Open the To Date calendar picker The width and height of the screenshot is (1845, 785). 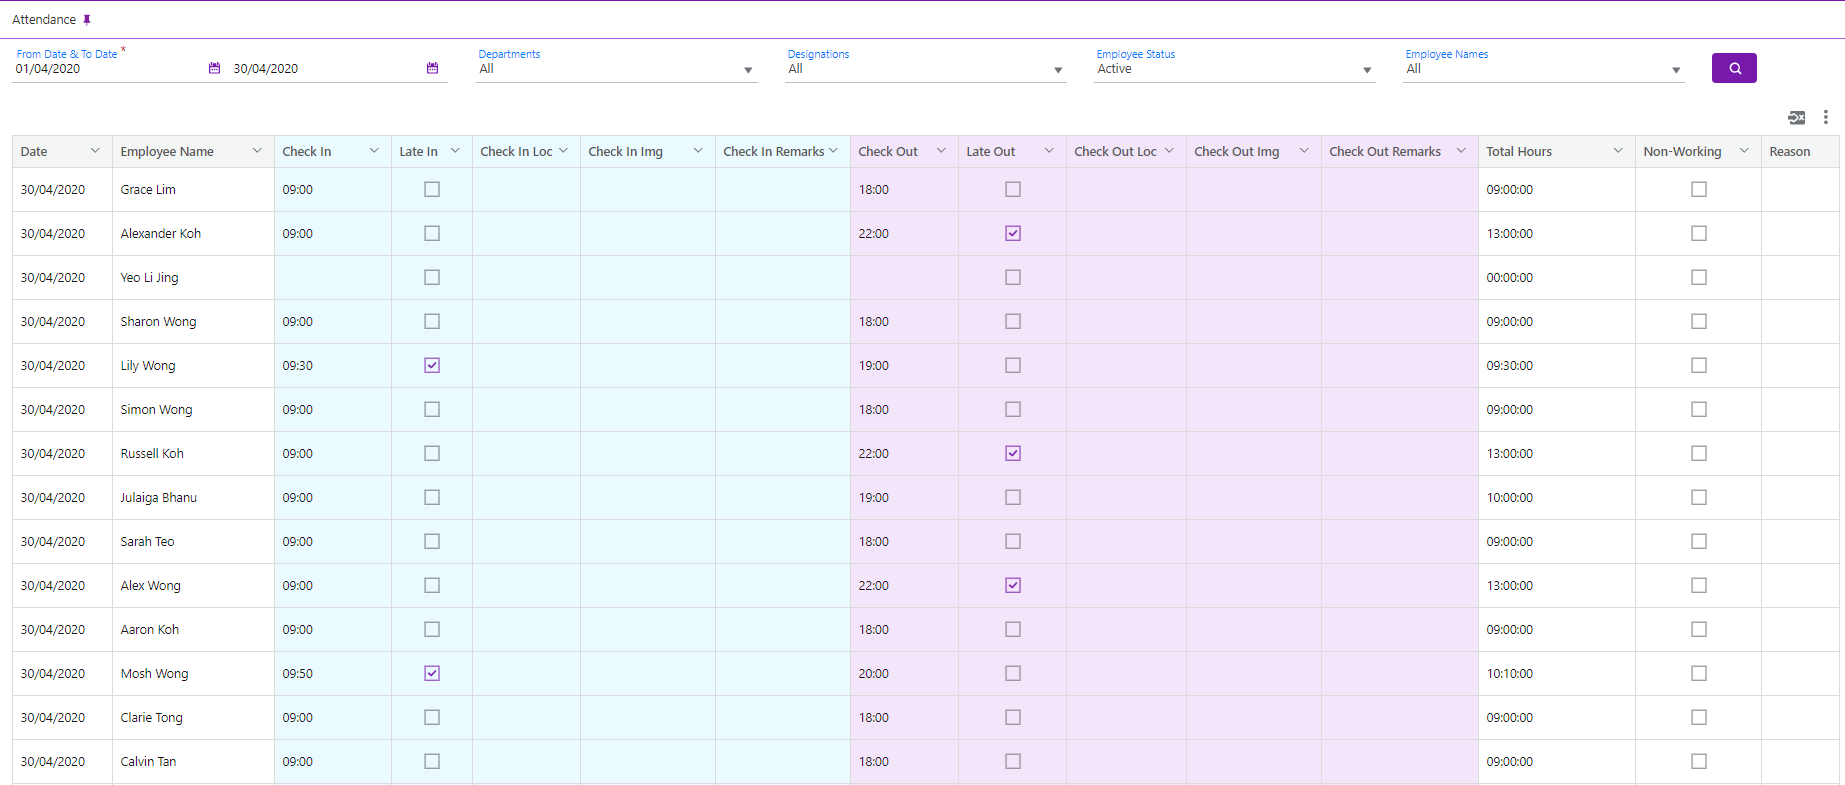point(432,68)
